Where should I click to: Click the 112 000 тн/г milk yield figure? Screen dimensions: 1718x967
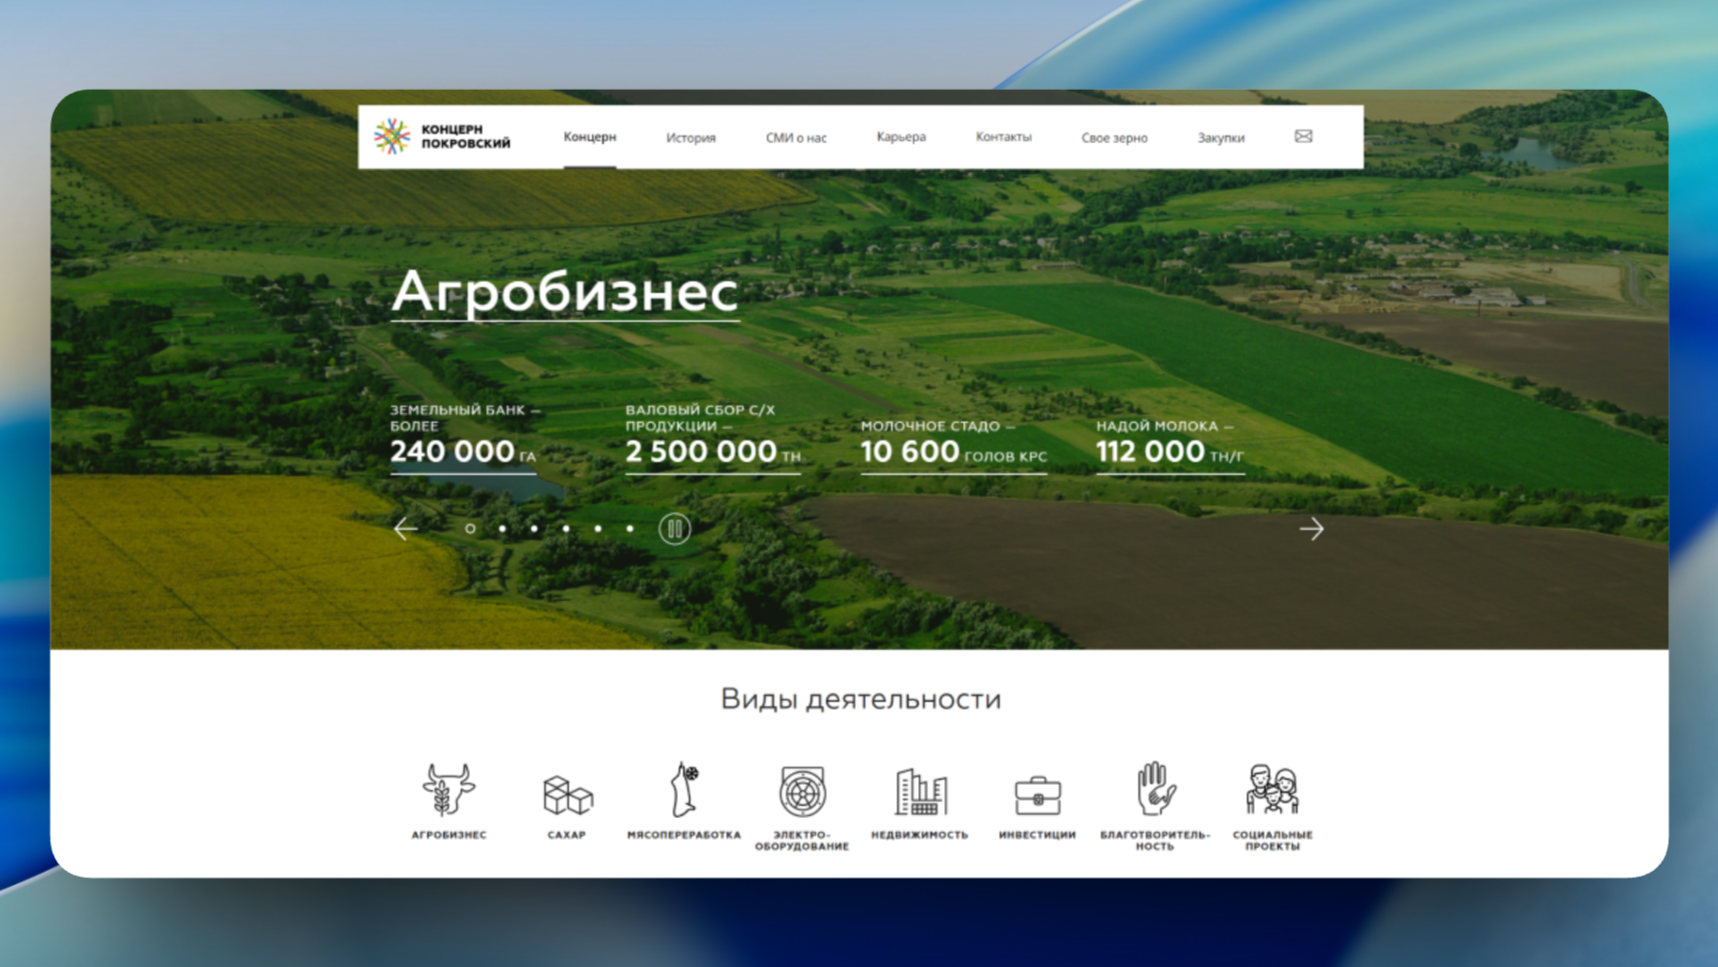pos(1170,452)
